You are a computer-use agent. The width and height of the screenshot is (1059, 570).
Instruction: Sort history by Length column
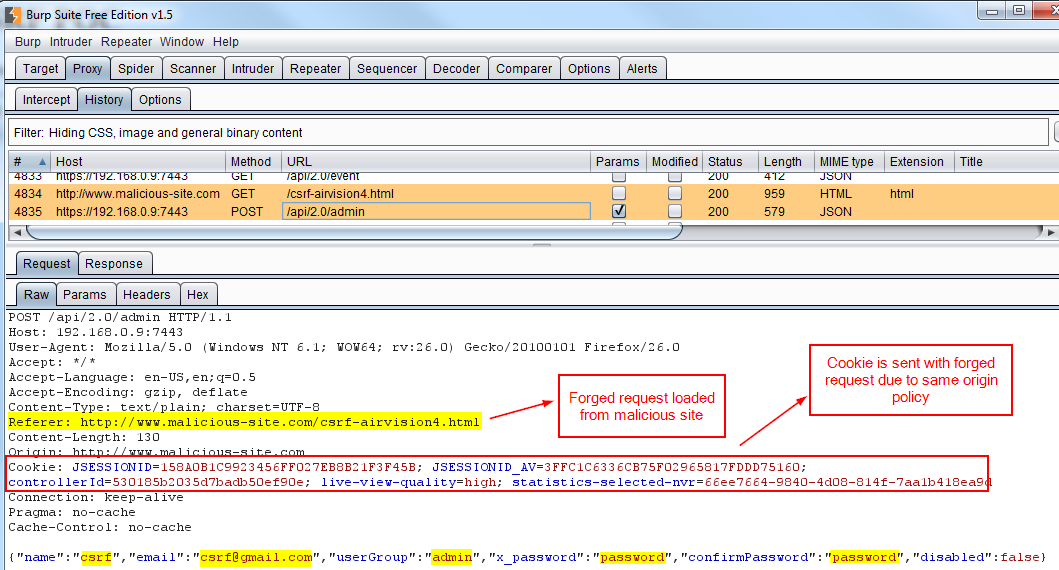click(x=785, y=161)
